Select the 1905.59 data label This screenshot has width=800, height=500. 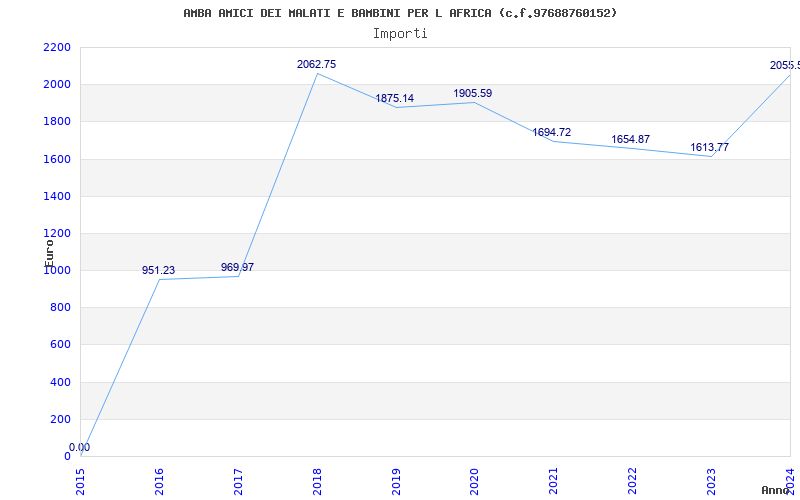[472, 93]
